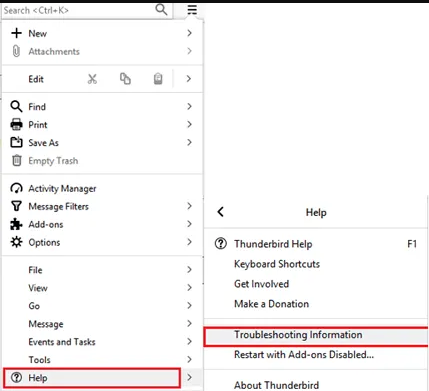Click the plus icon beside New
Viewport: 429px width, 391px height.
point(16,33)
